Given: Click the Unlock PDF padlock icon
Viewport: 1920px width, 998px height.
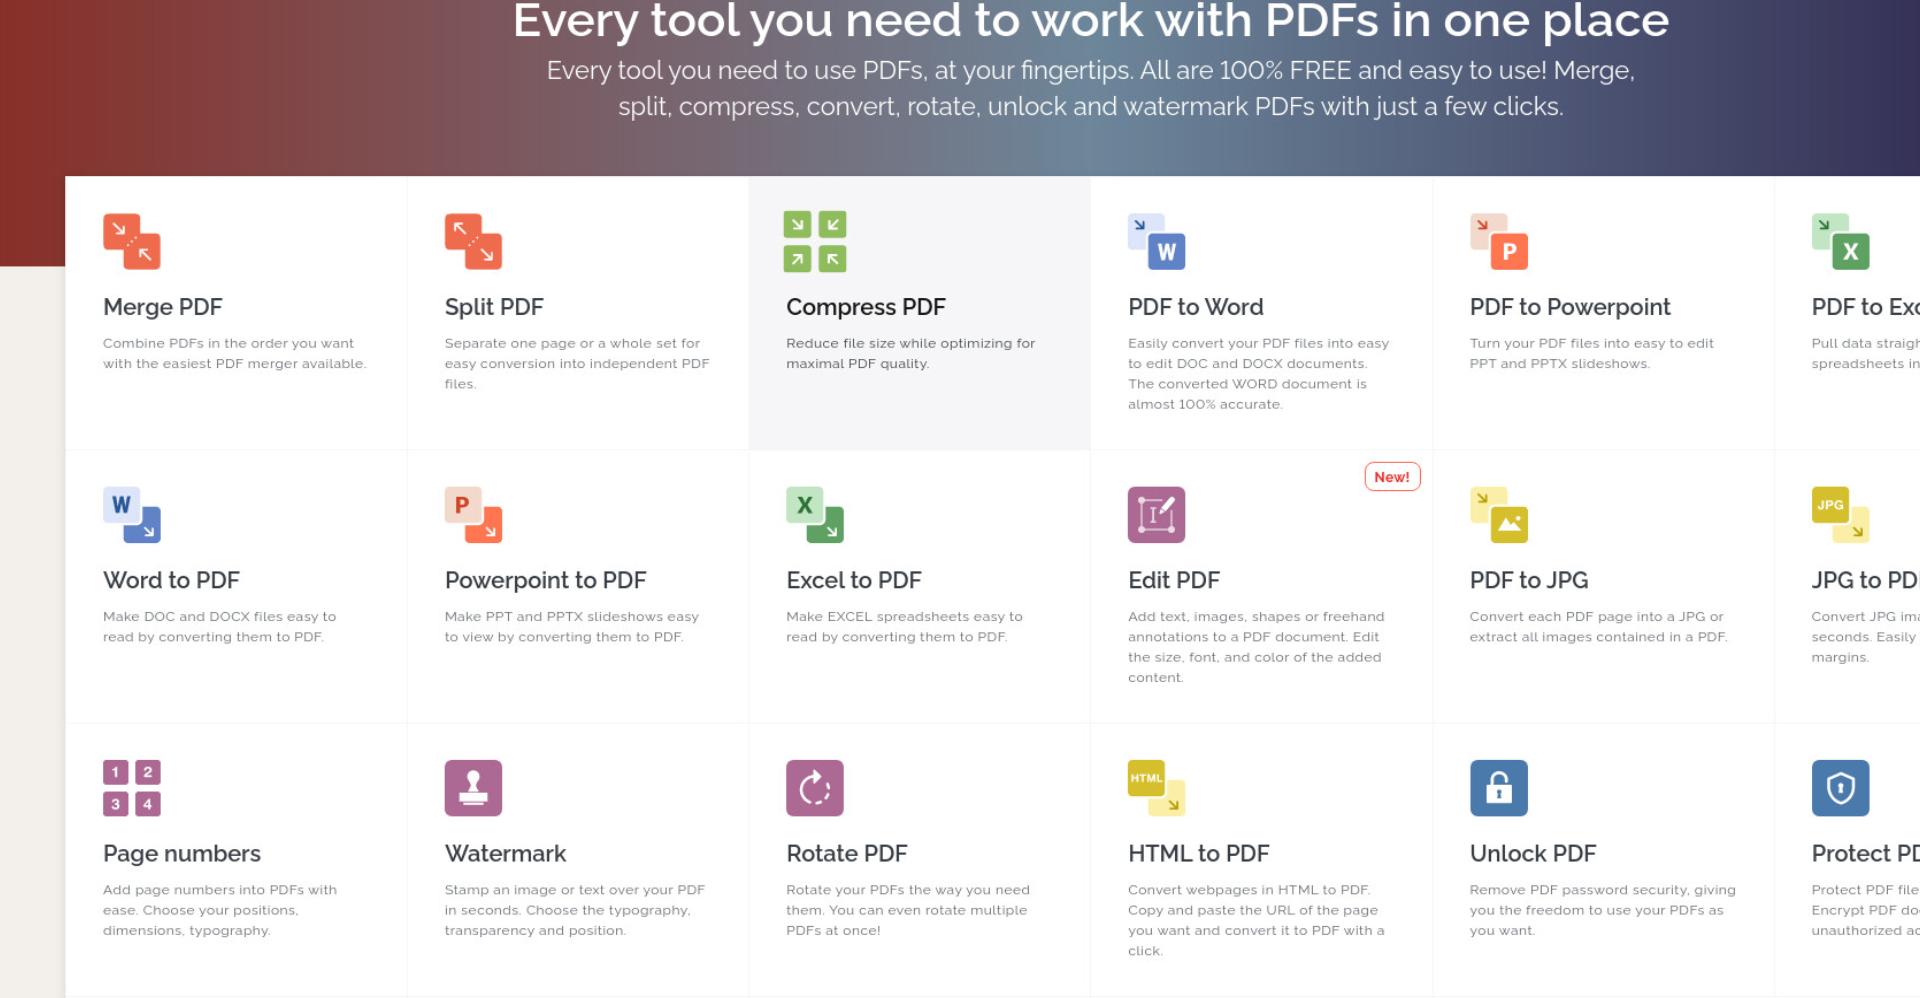Looking at the screenshot, I should (x=1499, y=788).
